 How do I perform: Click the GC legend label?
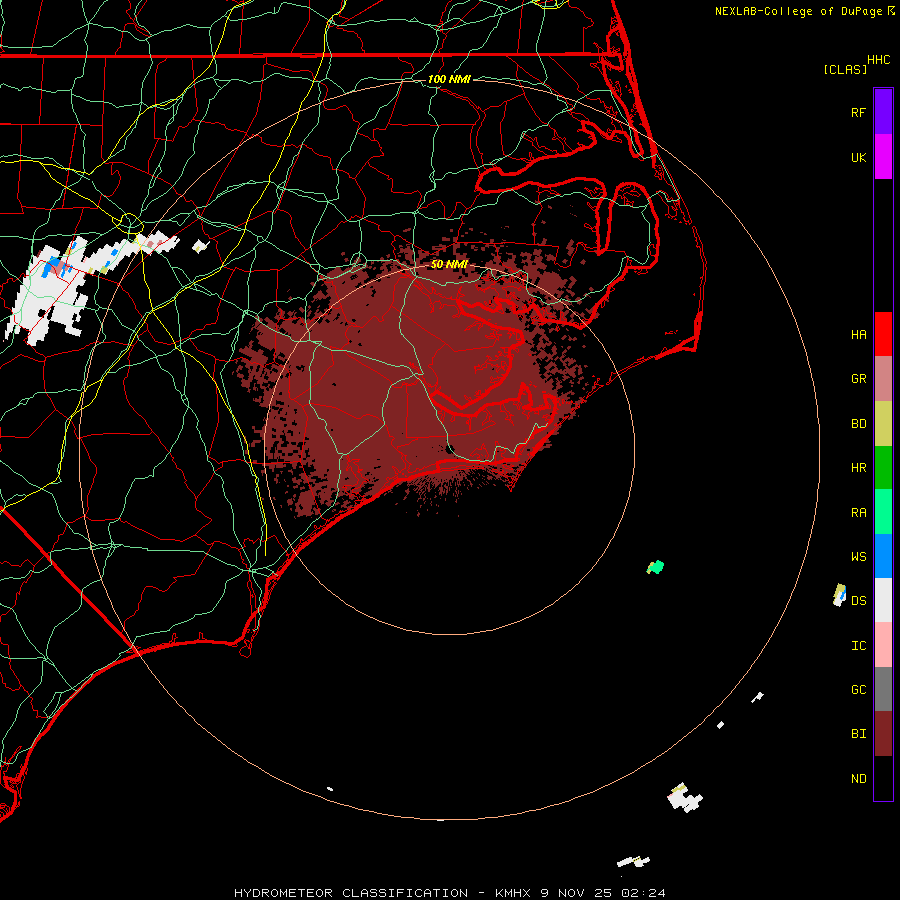[x=859, y=690]
